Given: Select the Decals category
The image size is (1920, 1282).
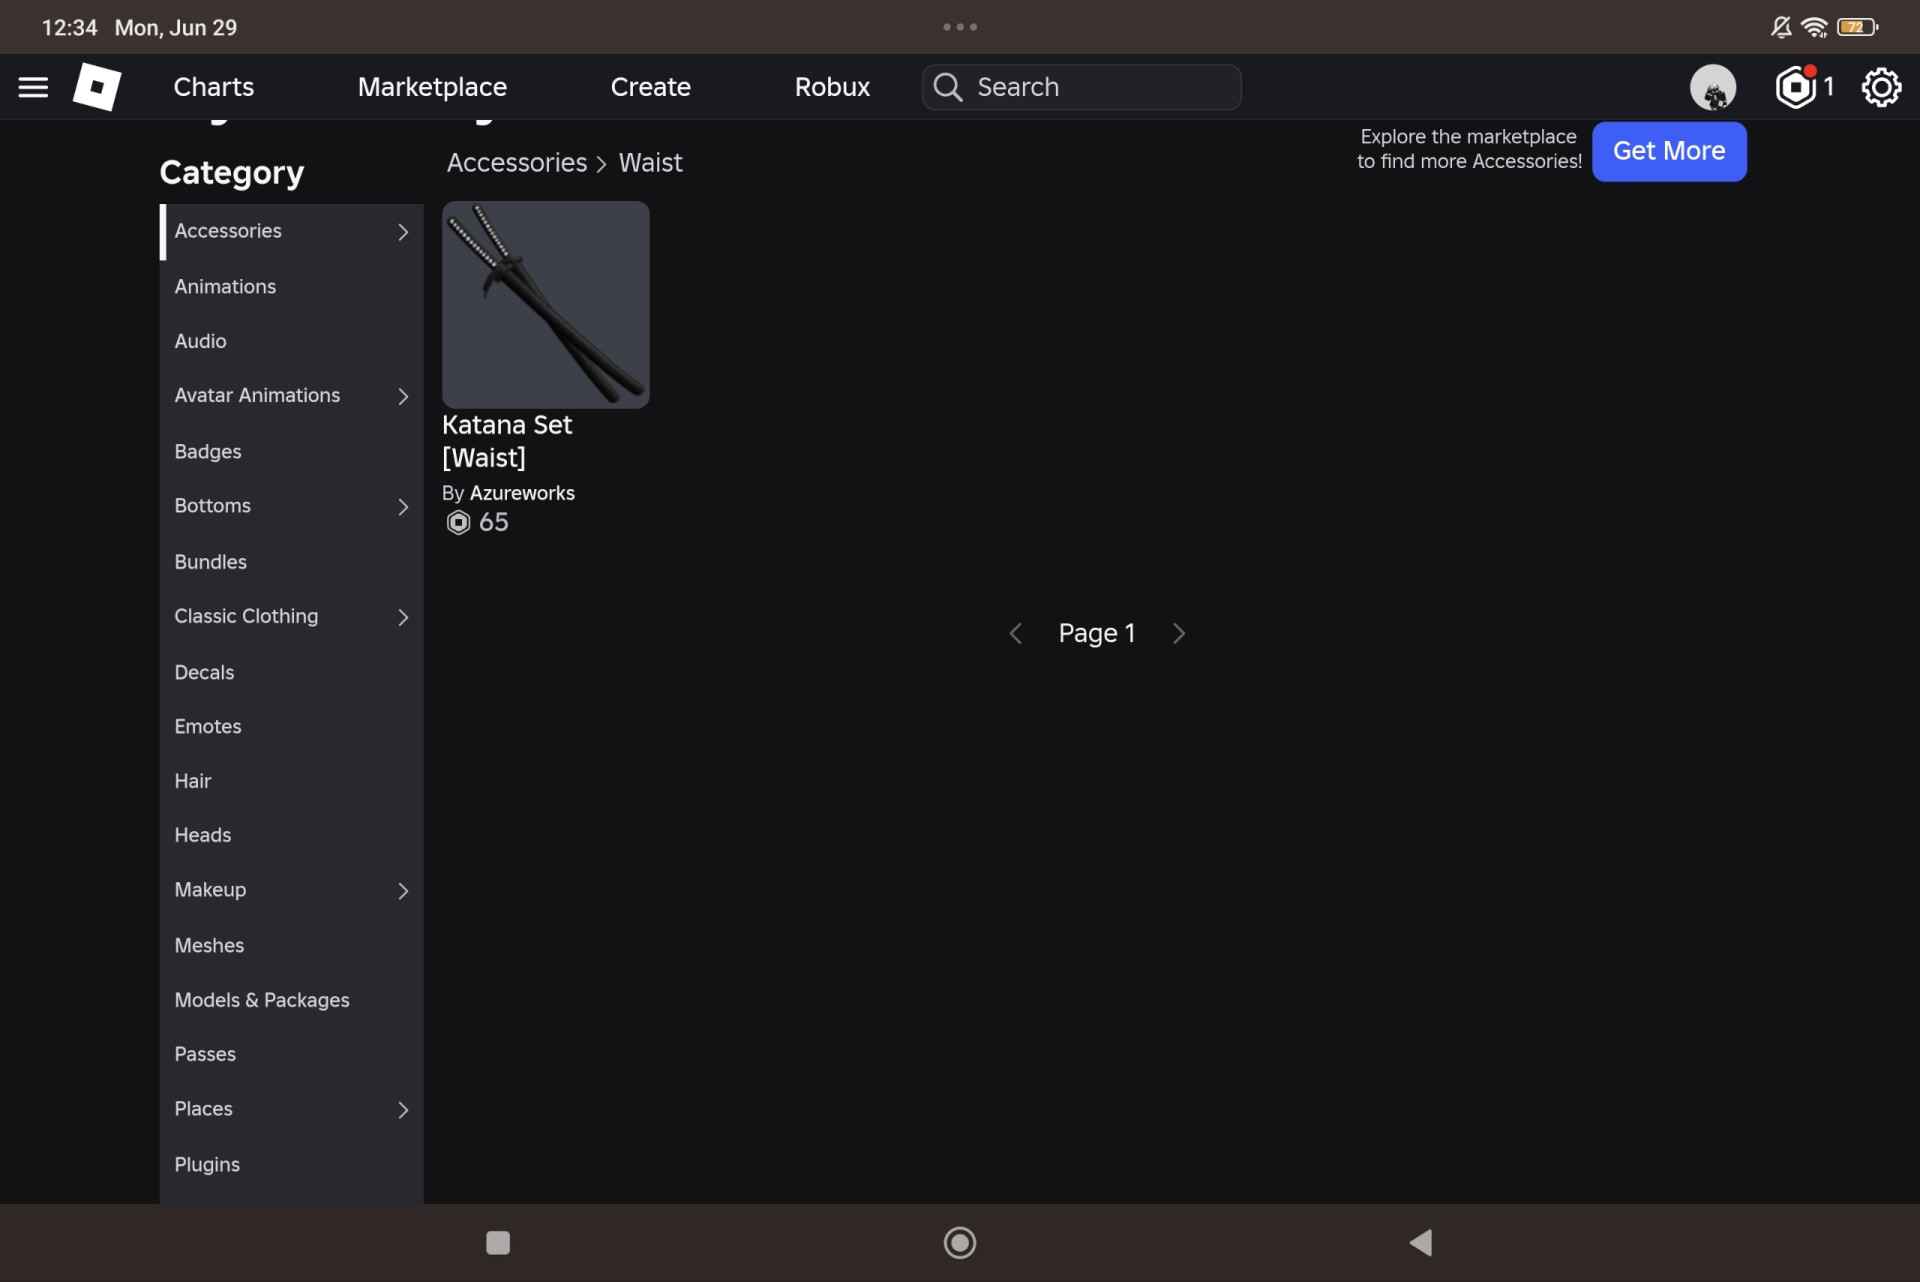Looking at the screenshot, I should point(292,672).
